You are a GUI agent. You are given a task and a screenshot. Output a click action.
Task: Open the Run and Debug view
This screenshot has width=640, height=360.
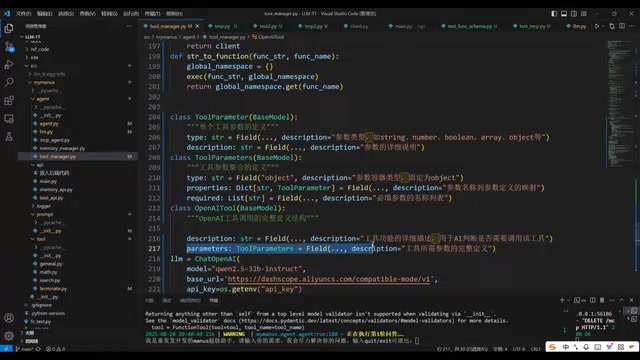9,64
